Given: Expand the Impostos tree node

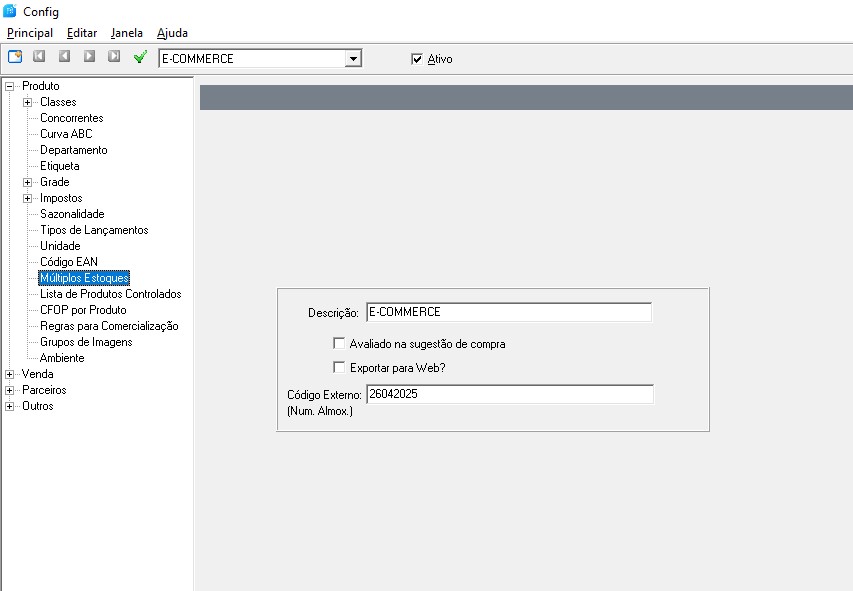Looking at the screenshot, I should [x=28, y=198].
